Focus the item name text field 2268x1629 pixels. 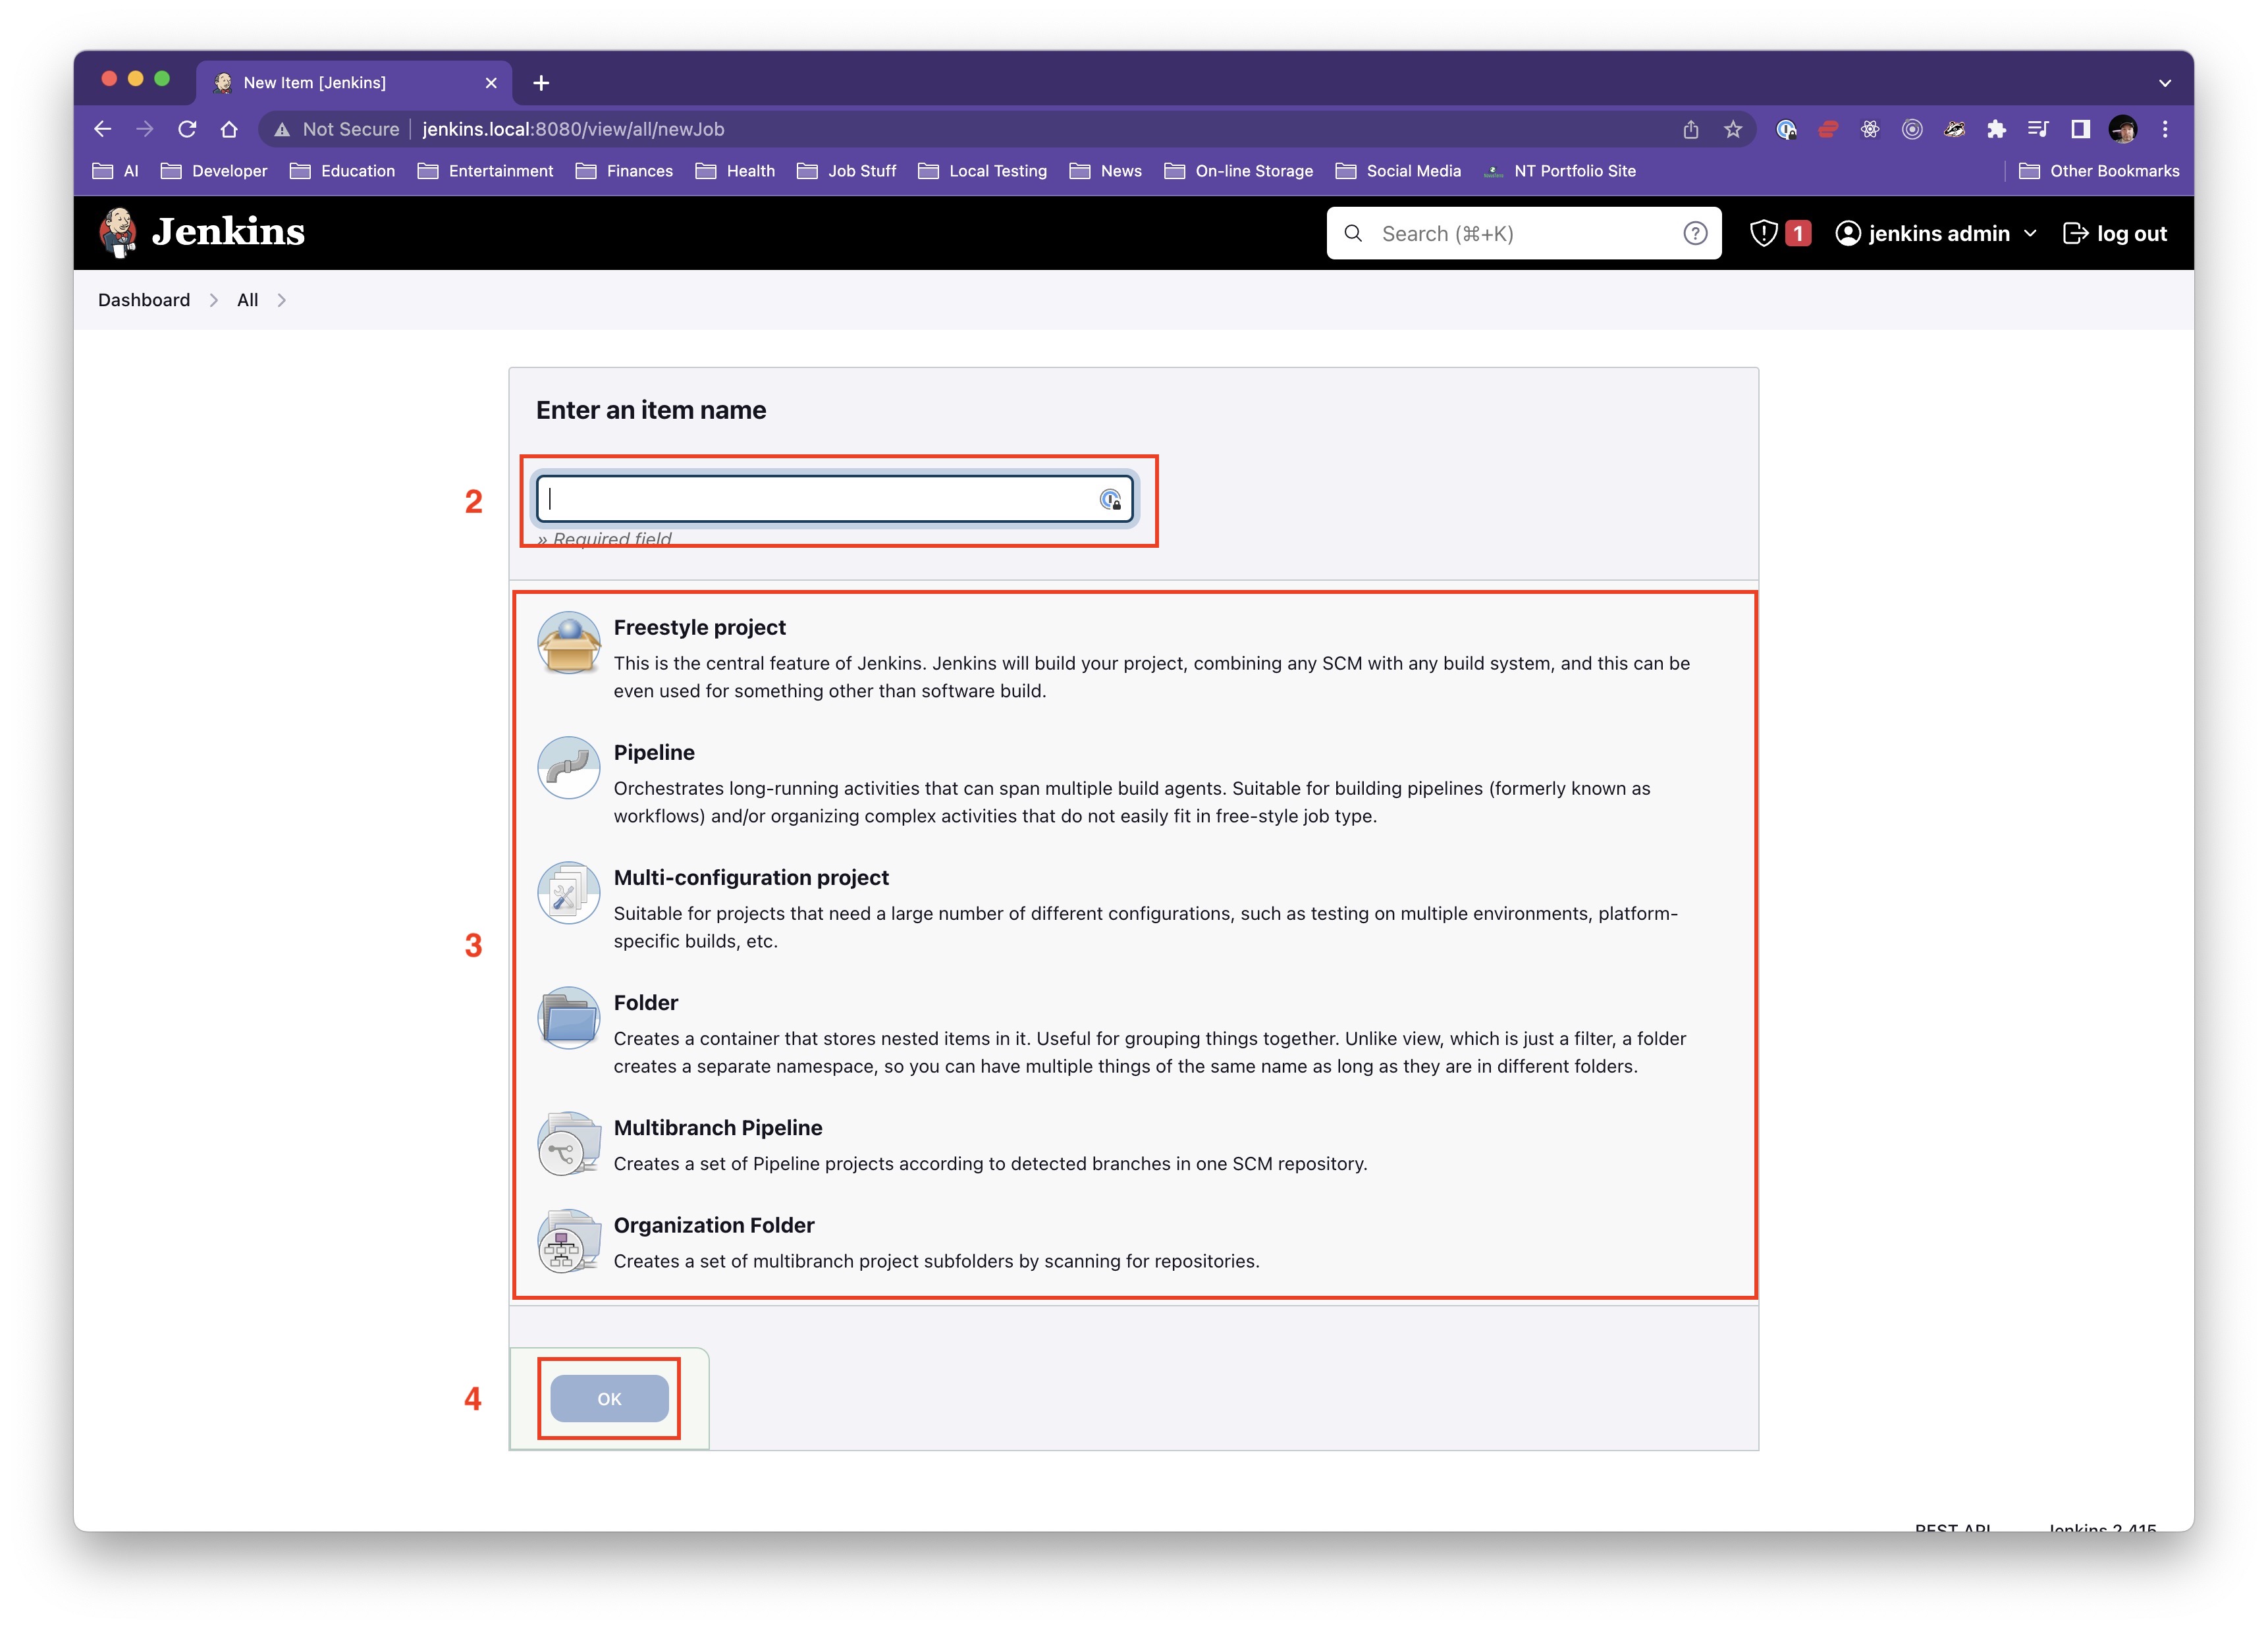click(820, 499)
